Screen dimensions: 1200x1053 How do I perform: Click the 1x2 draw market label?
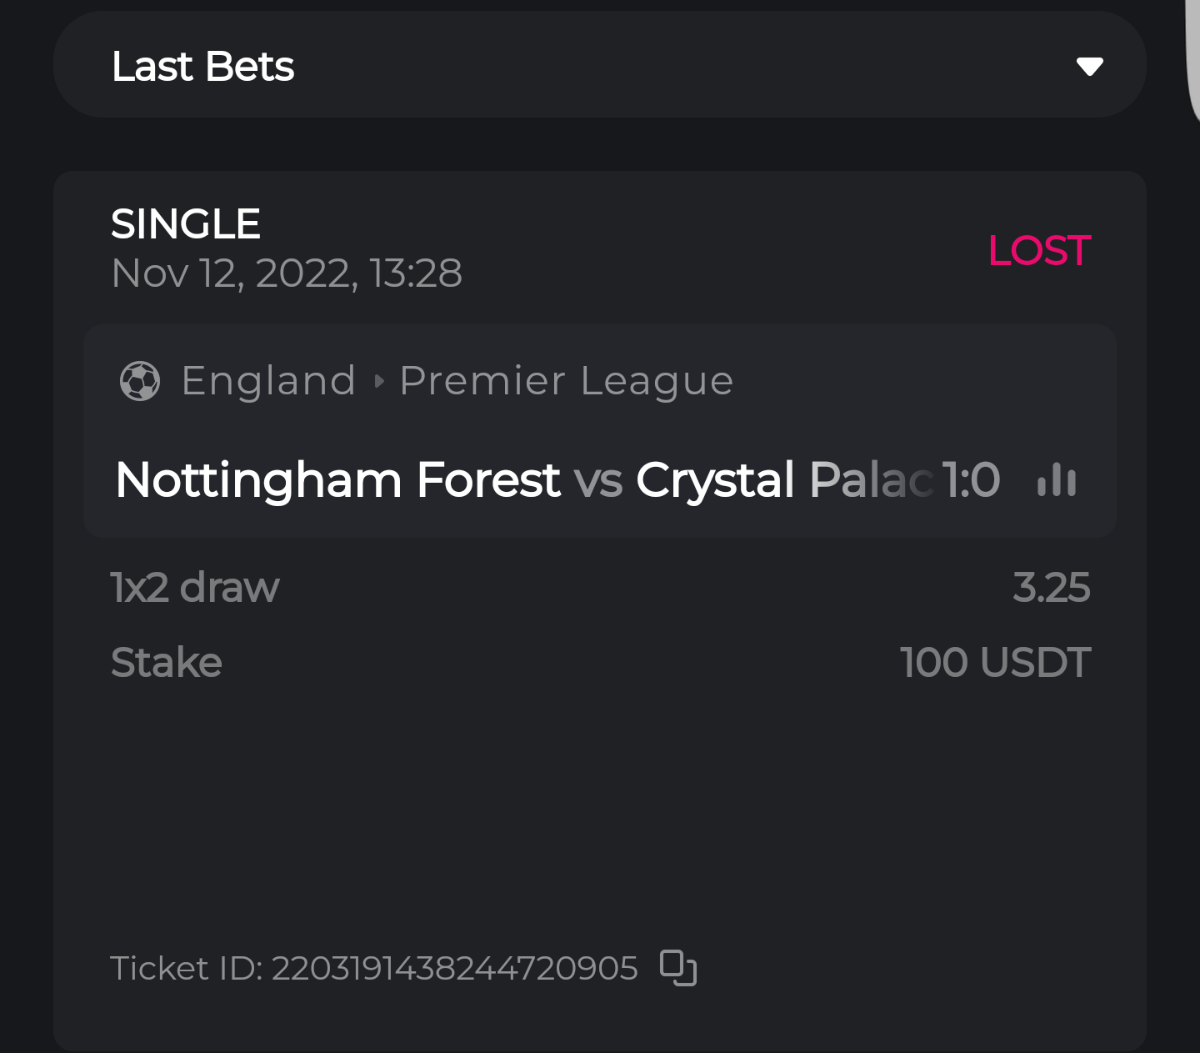coord(195,587)
